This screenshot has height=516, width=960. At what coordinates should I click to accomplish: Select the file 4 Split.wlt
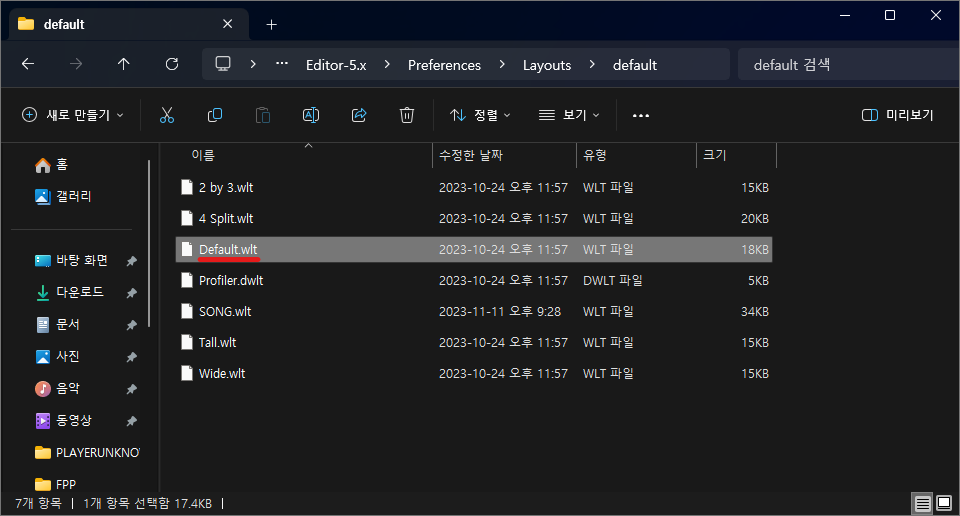474,219
